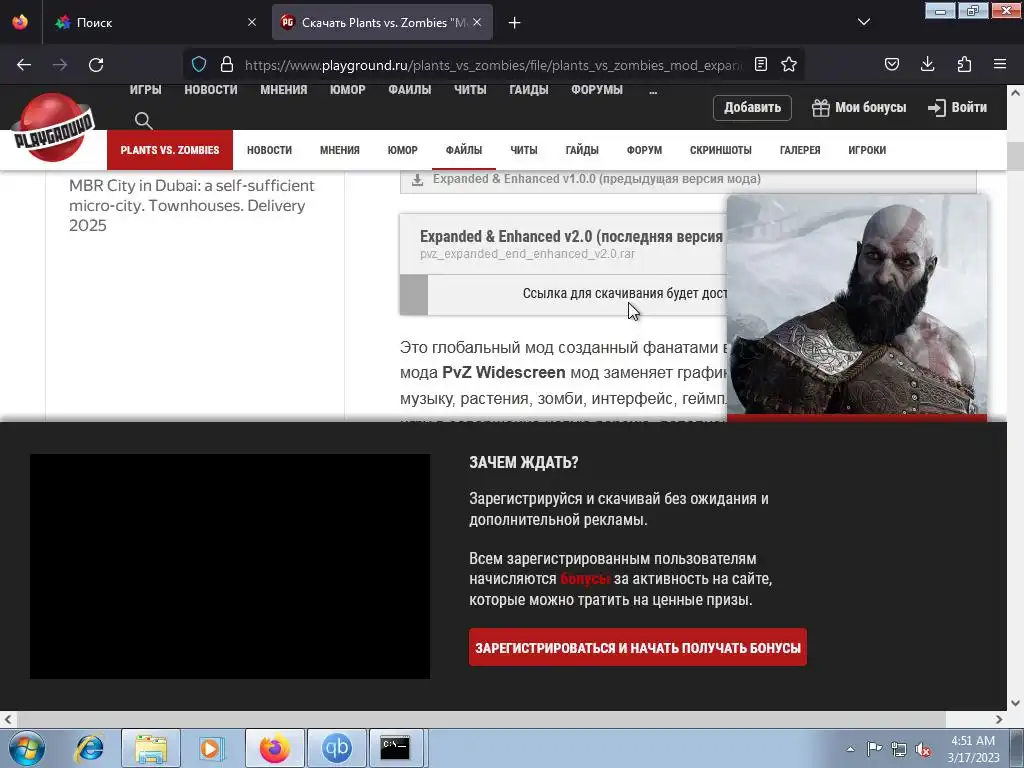1024x768 pixels.
Task: Open ФАЙЛЫ in the top dark menu
Action: (409, 90)
